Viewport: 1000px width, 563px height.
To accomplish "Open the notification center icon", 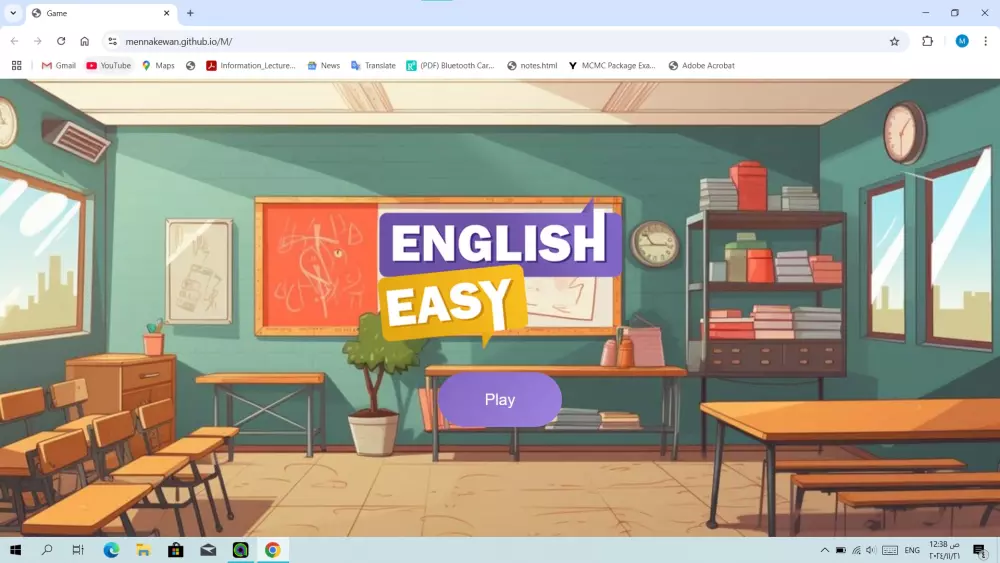I will coord(979,550).
